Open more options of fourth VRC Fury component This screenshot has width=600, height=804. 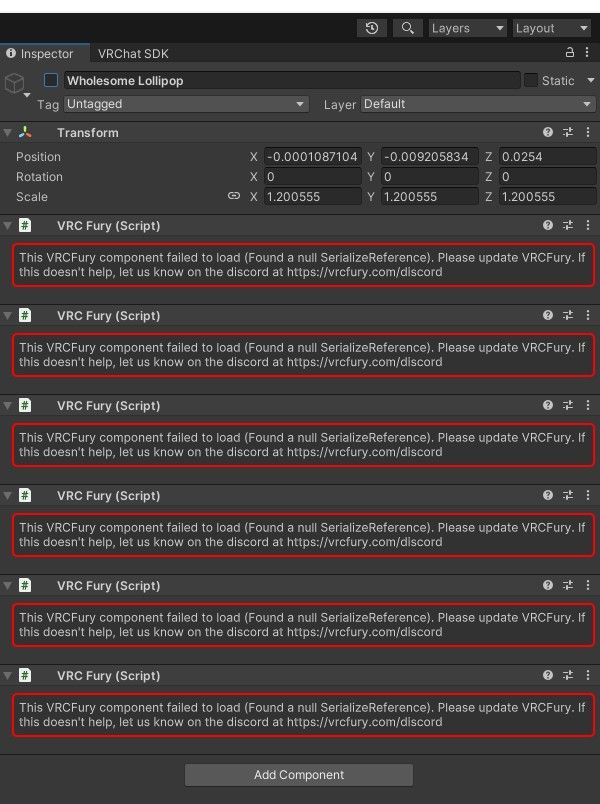point(588,495)
